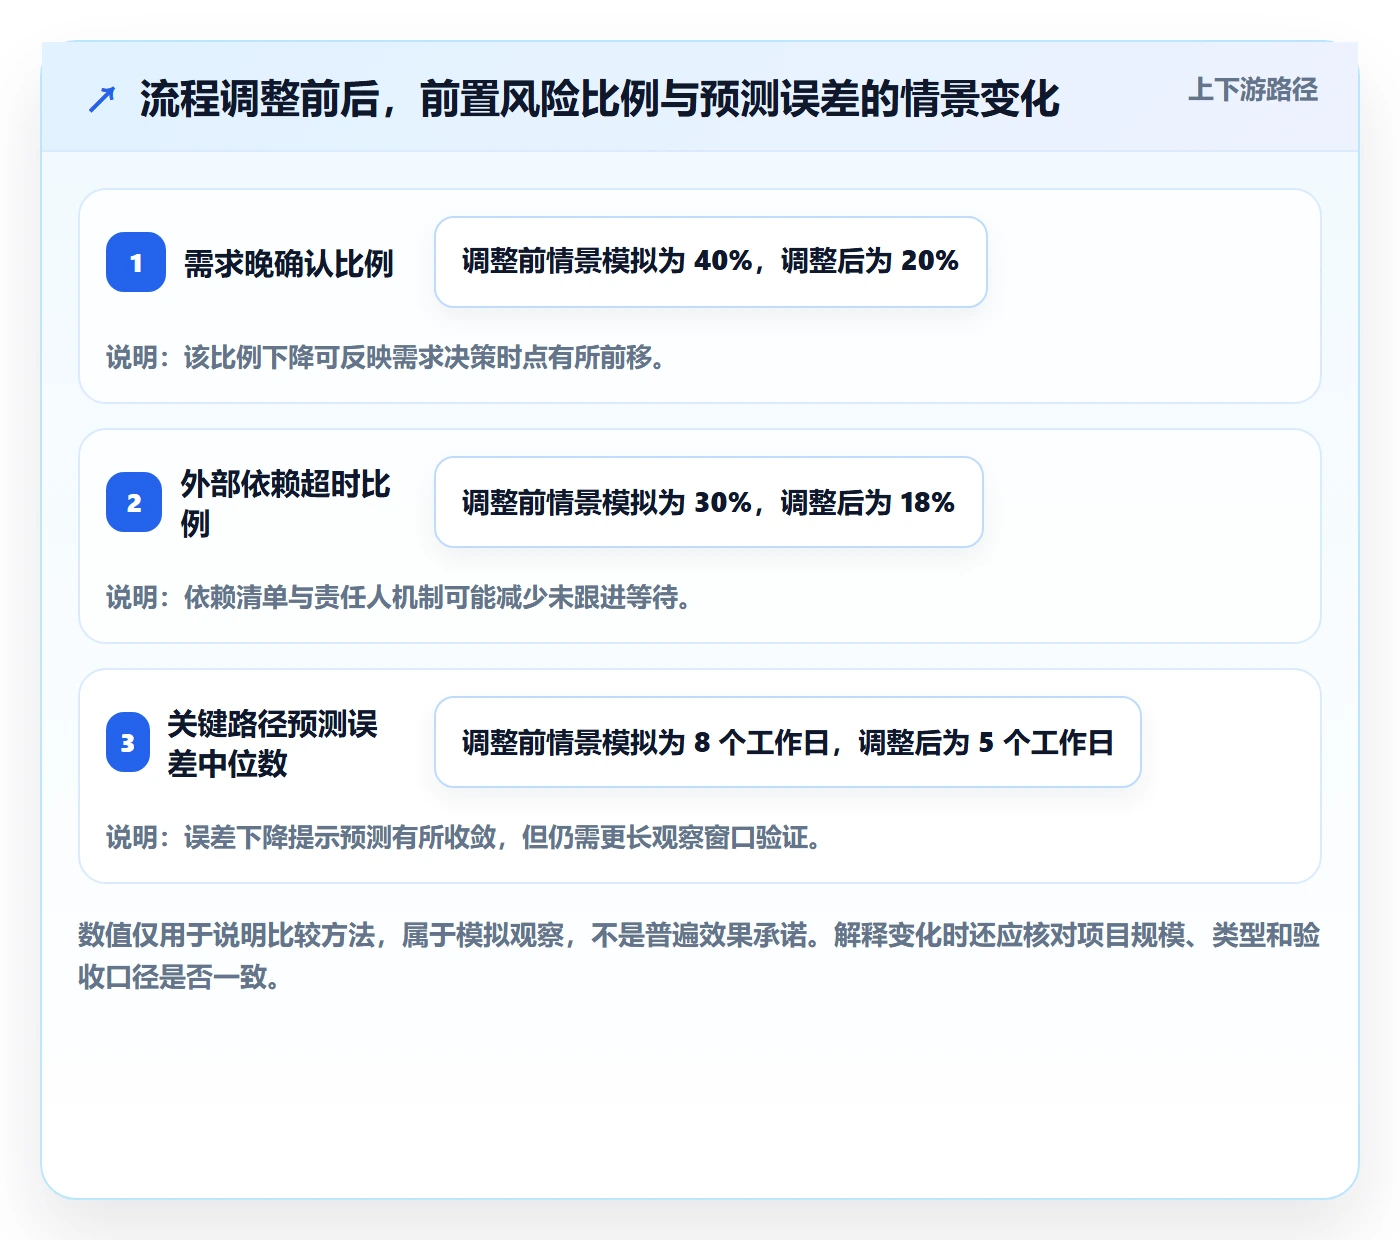Screen dimensions: 1400x1240
Task: Select the 需求晚确认比例 heading
Action: click(x=289, y=263)
